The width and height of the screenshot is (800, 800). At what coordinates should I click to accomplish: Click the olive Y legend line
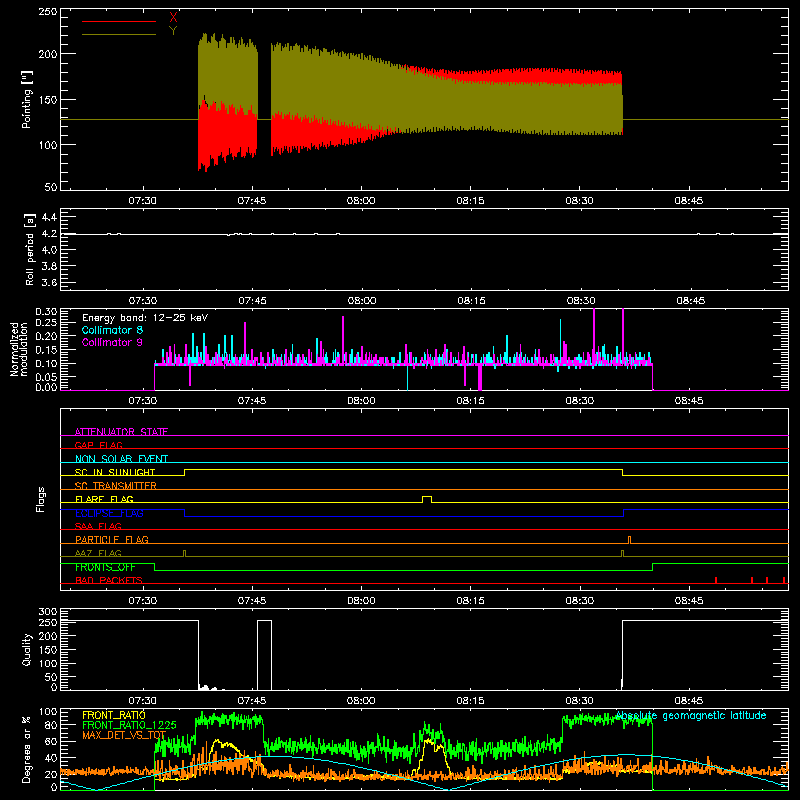tap(119, 35)
